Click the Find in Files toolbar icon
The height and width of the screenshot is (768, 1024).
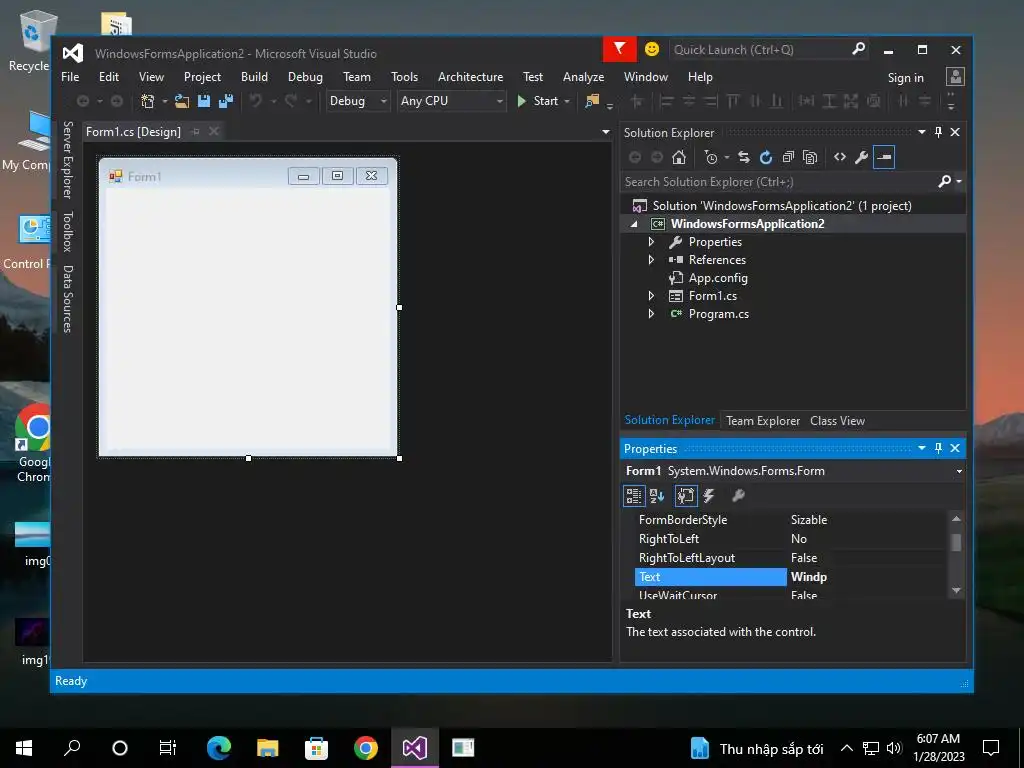click(x=592, y=101)
